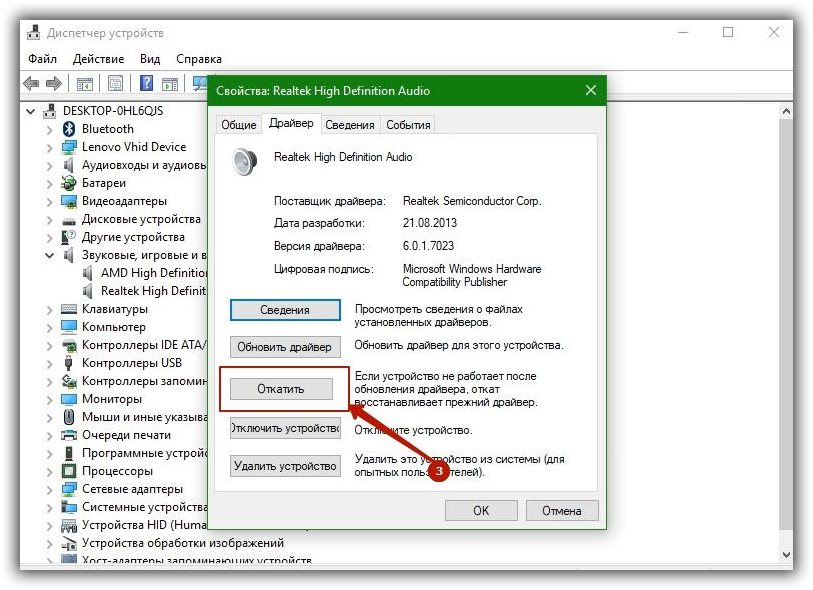Click the speaker icon of AMD High Definition

(88, 273)
